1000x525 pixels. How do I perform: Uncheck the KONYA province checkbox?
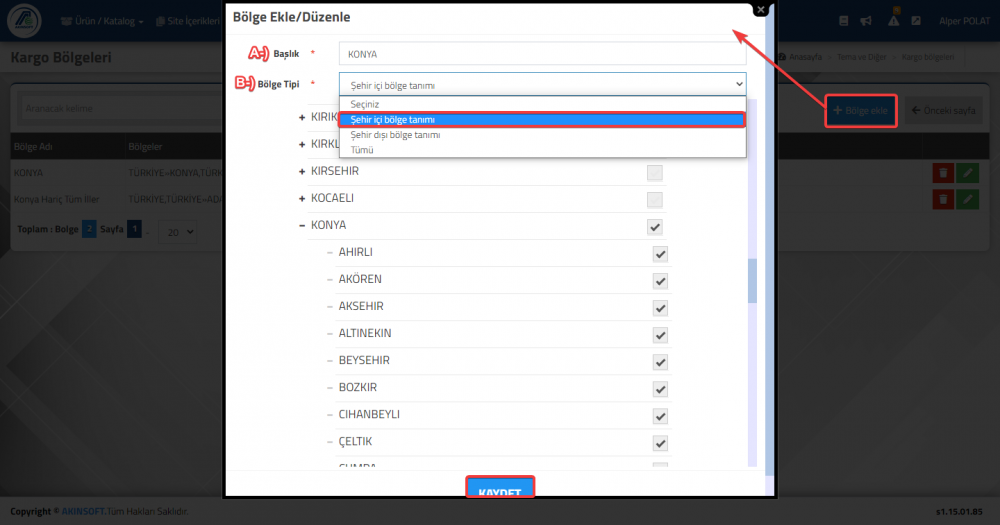click(x=654, y=227)
